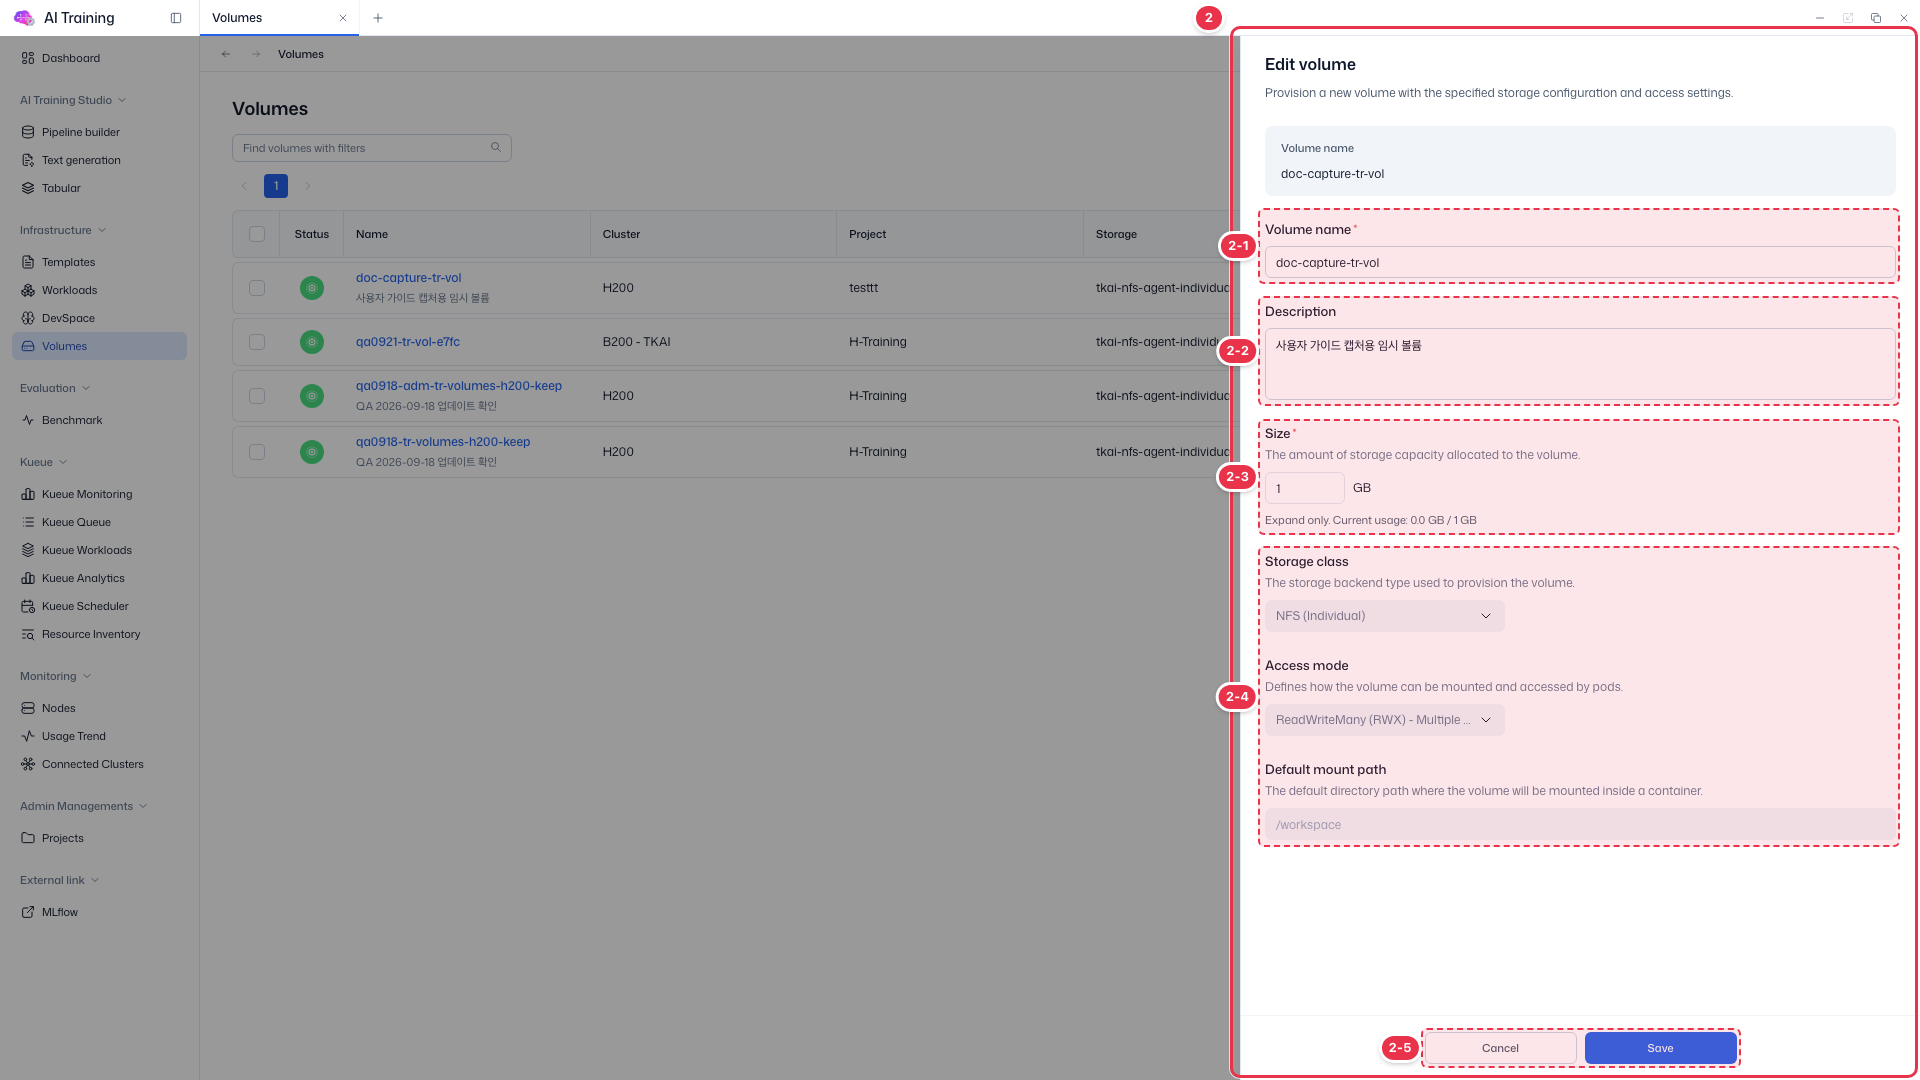Collapse the Admin Managements section
The width and height of the screenshot is (1920, 1080).
(x=84, y=806)
